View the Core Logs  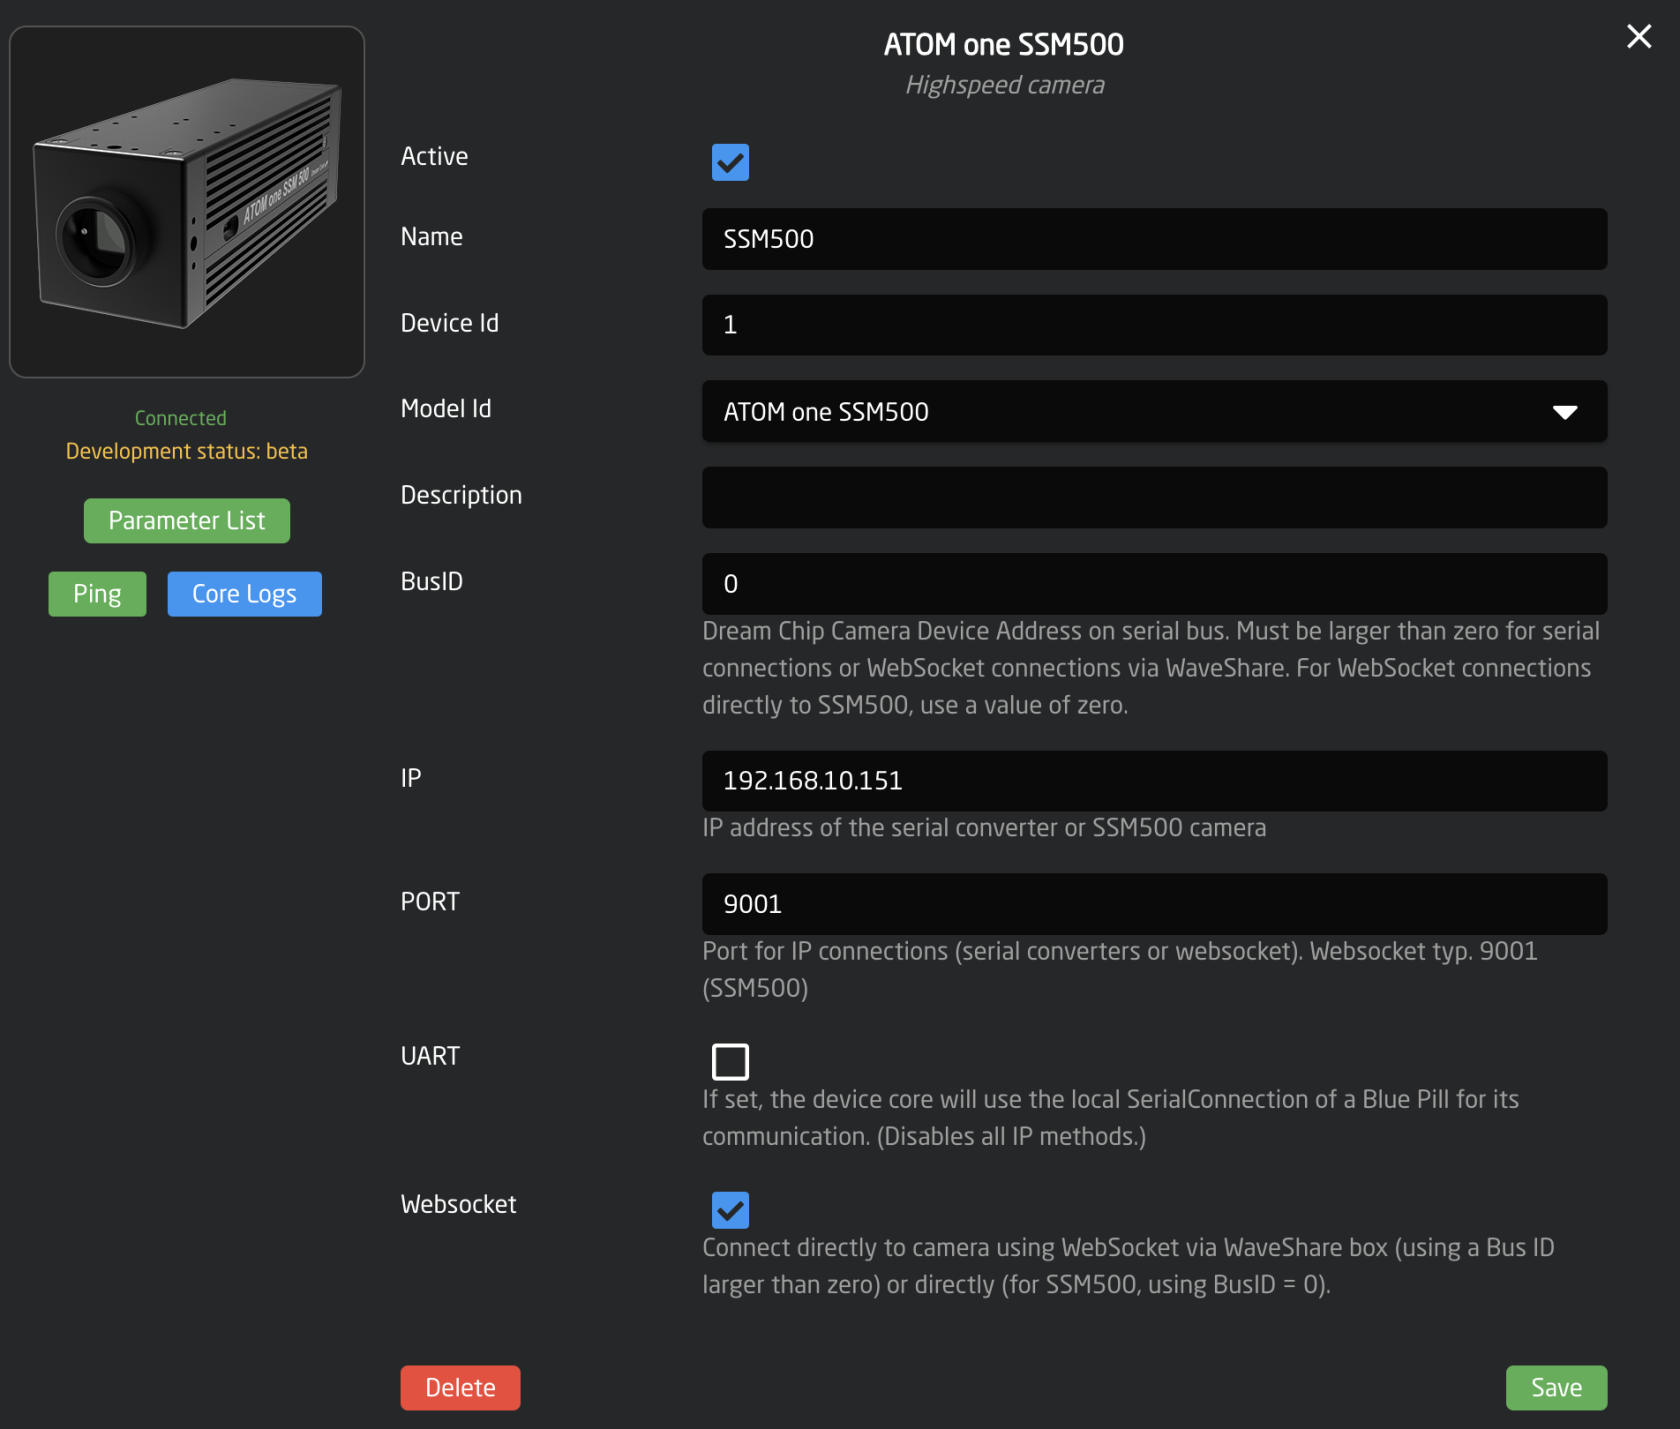tap(244, 594)
